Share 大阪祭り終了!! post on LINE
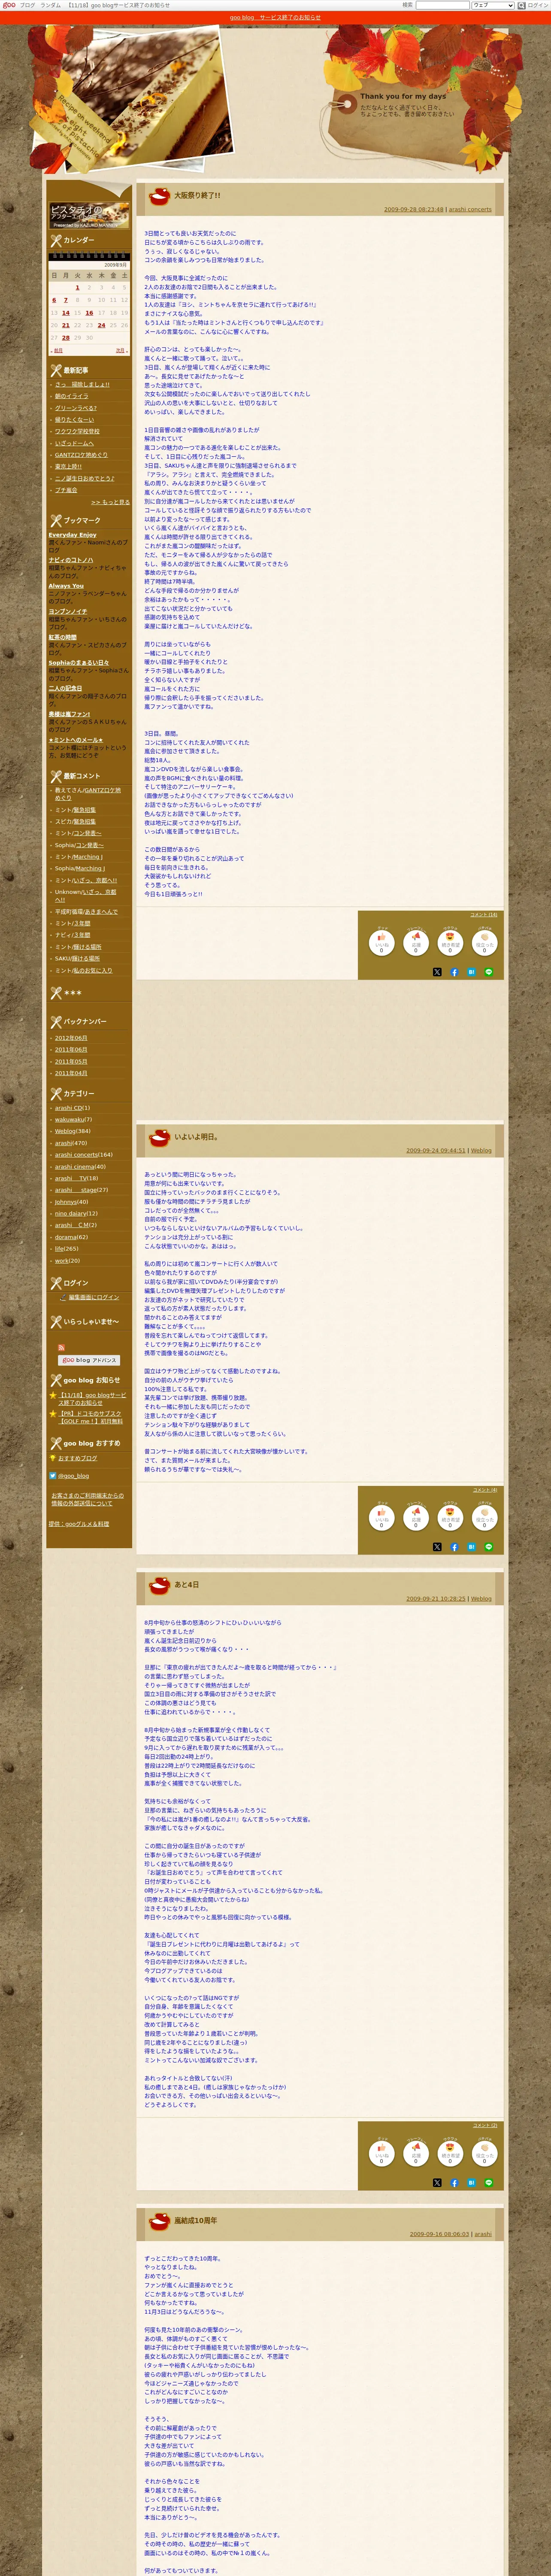 [489, 972]
